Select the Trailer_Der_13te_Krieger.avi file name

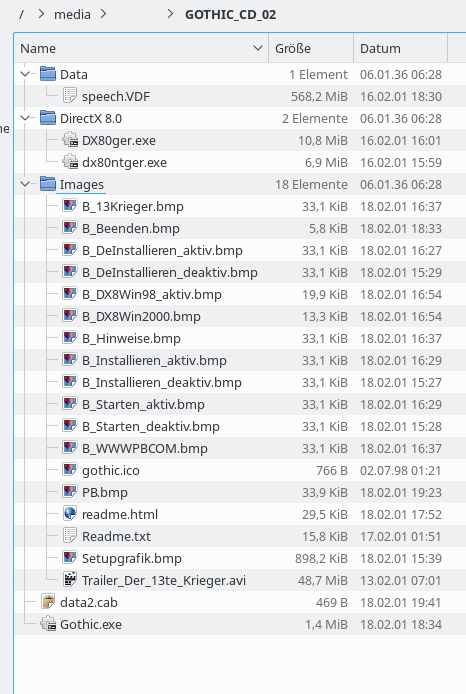pyautogui.click(x=164, y=580)
